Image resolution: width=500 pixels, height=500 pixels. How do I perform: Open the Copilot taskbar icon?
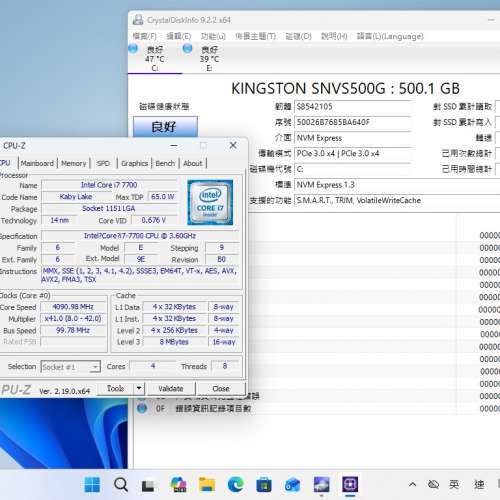pos(178,484)
